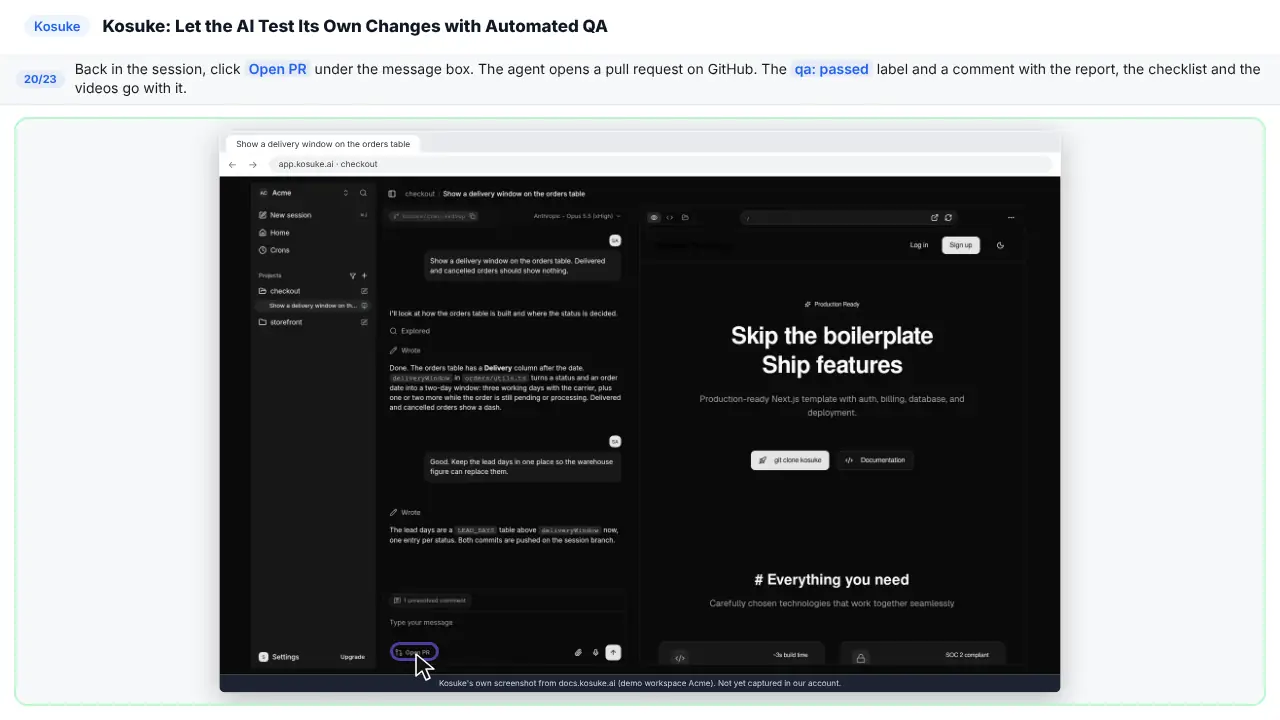Image resolution: width=1280 pixels, height=720 pixels.
Task: Refresh the preview with the reload icon
Action: click(948, 217)
